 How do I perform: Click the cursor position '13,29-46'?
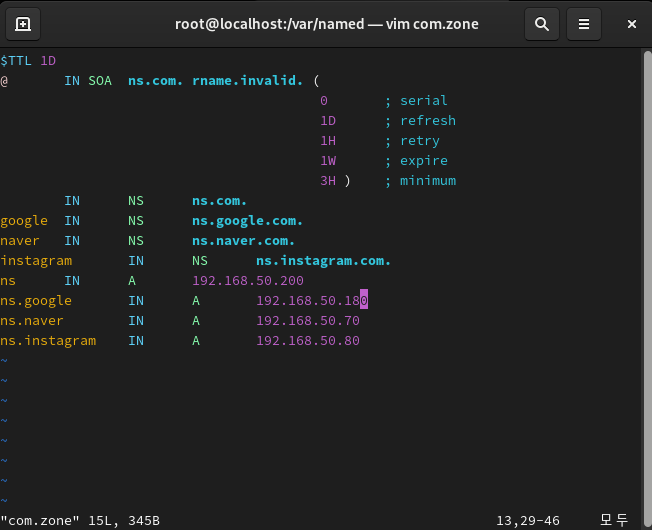[x=528, y=521]
